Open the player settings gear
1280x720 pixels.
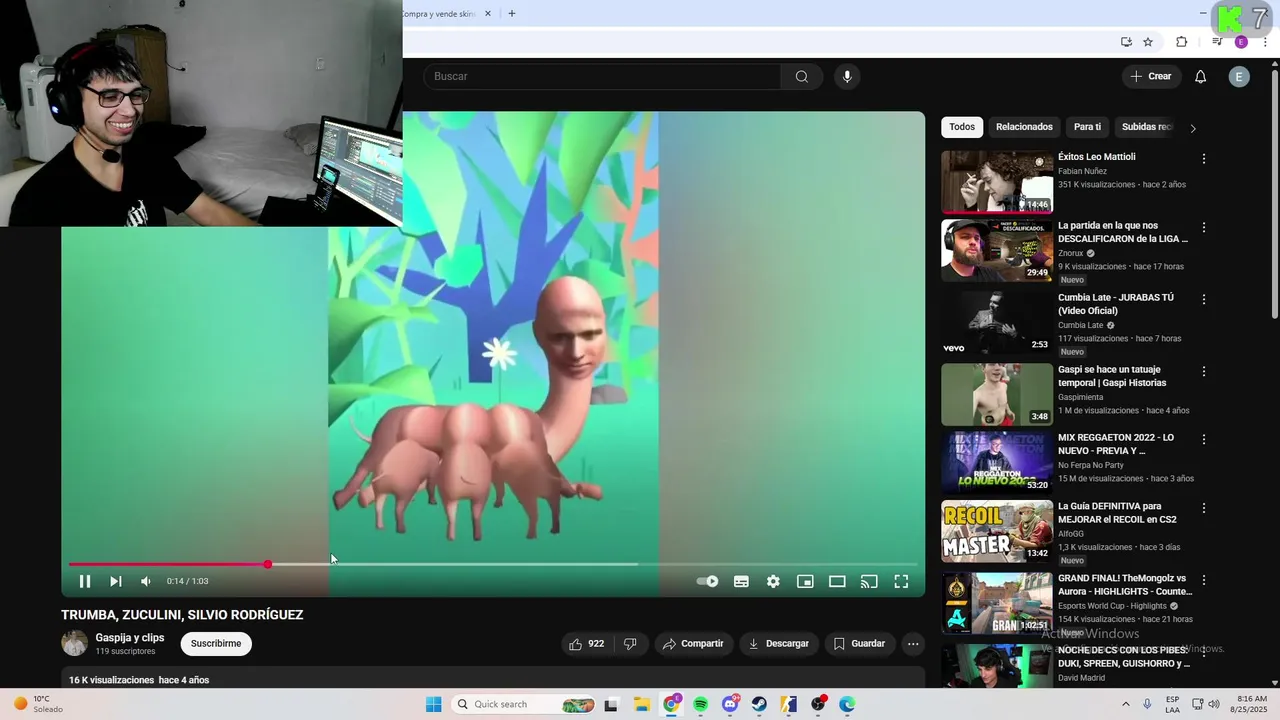(773, 581)
